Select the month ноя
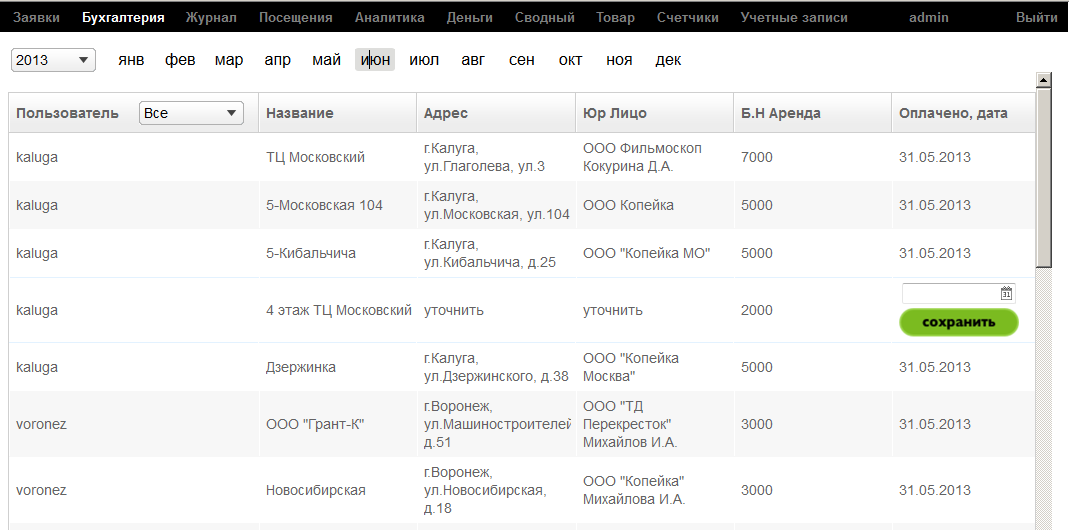Screen dimensions: 1069x530 619,60
